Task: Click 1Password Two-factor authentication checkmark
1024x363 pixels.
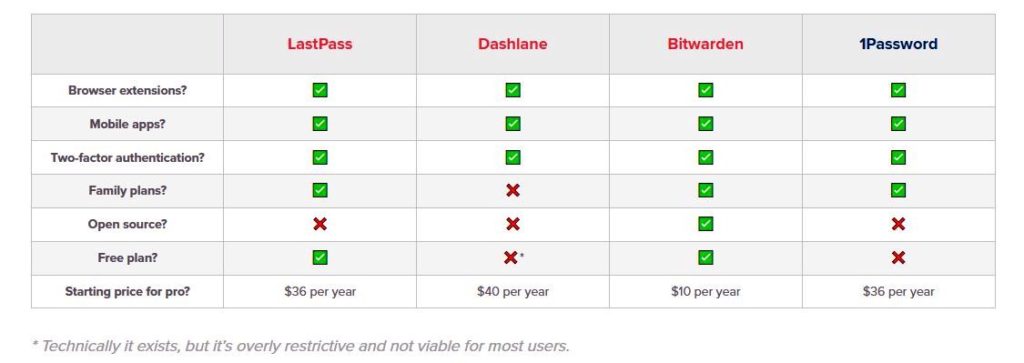Action: point(899,157)
